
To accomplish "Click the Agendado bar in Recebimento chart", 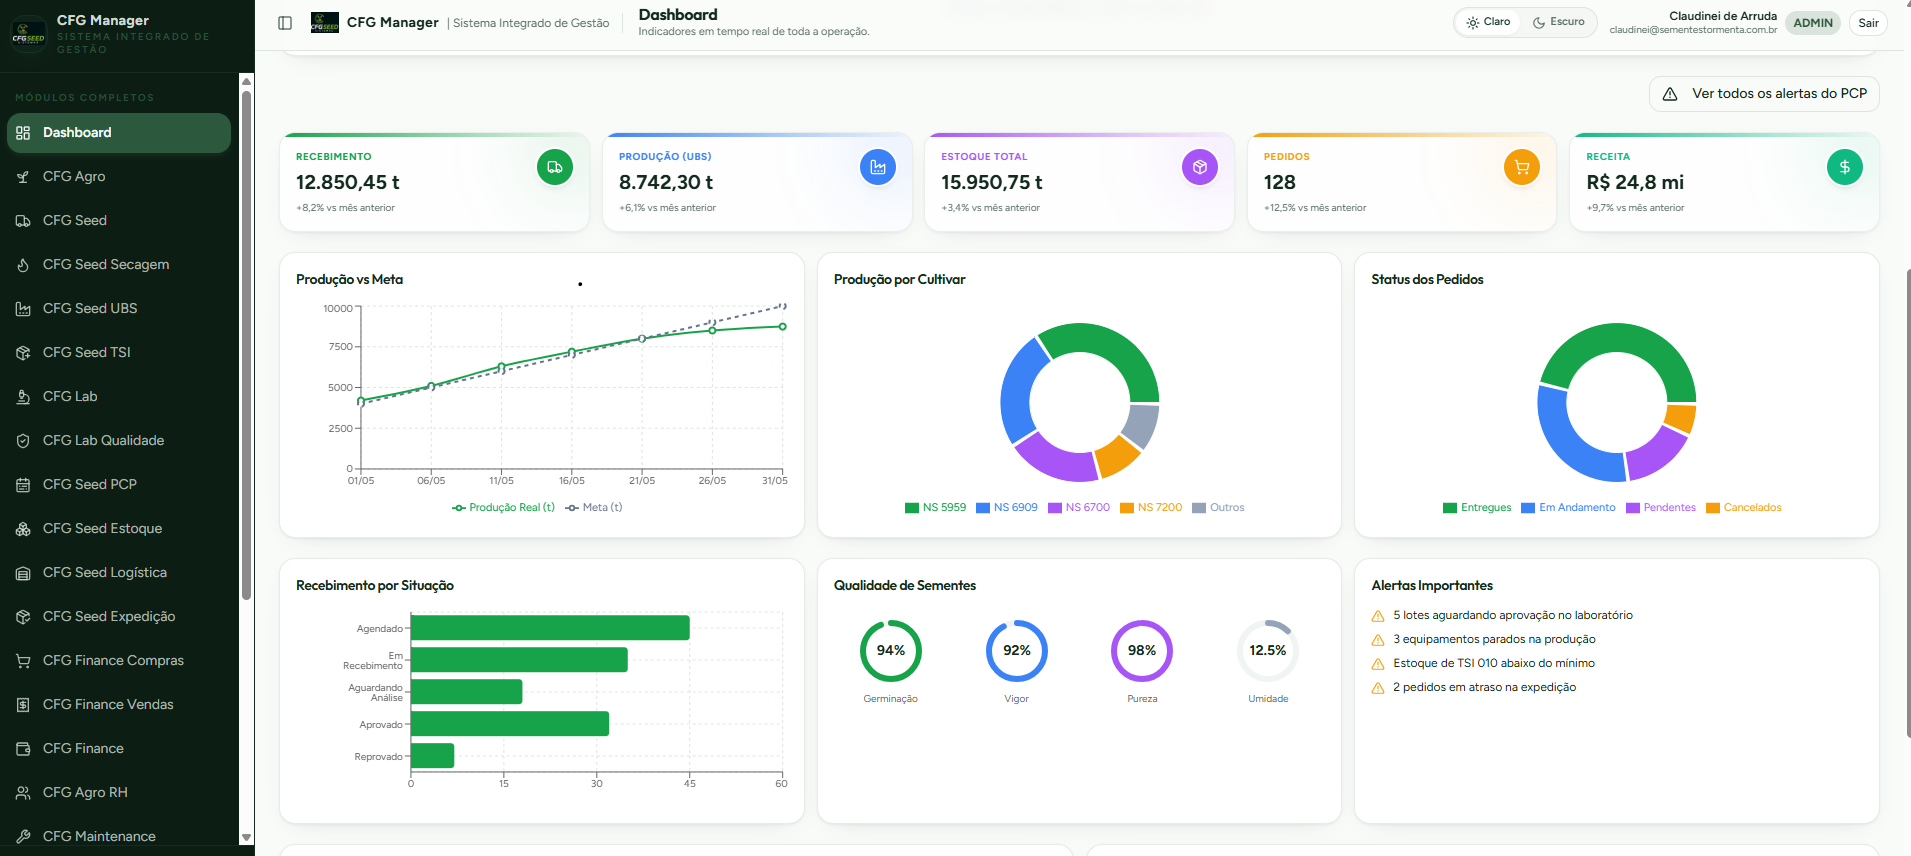I will [x=550, y=628].
